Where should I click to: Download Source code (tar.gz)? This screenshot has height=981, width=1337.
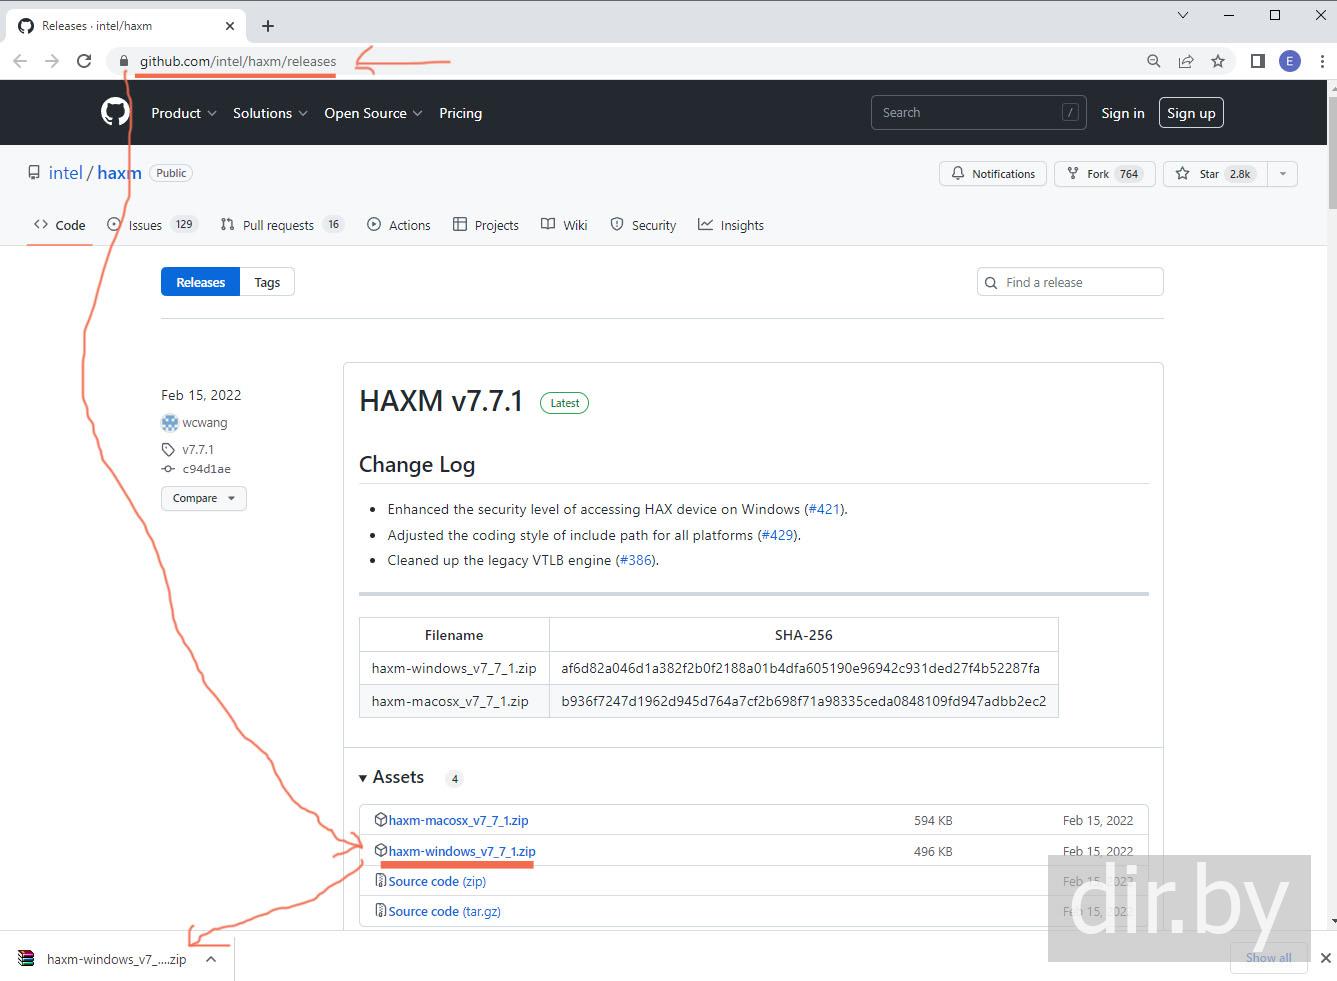[444, 911]
